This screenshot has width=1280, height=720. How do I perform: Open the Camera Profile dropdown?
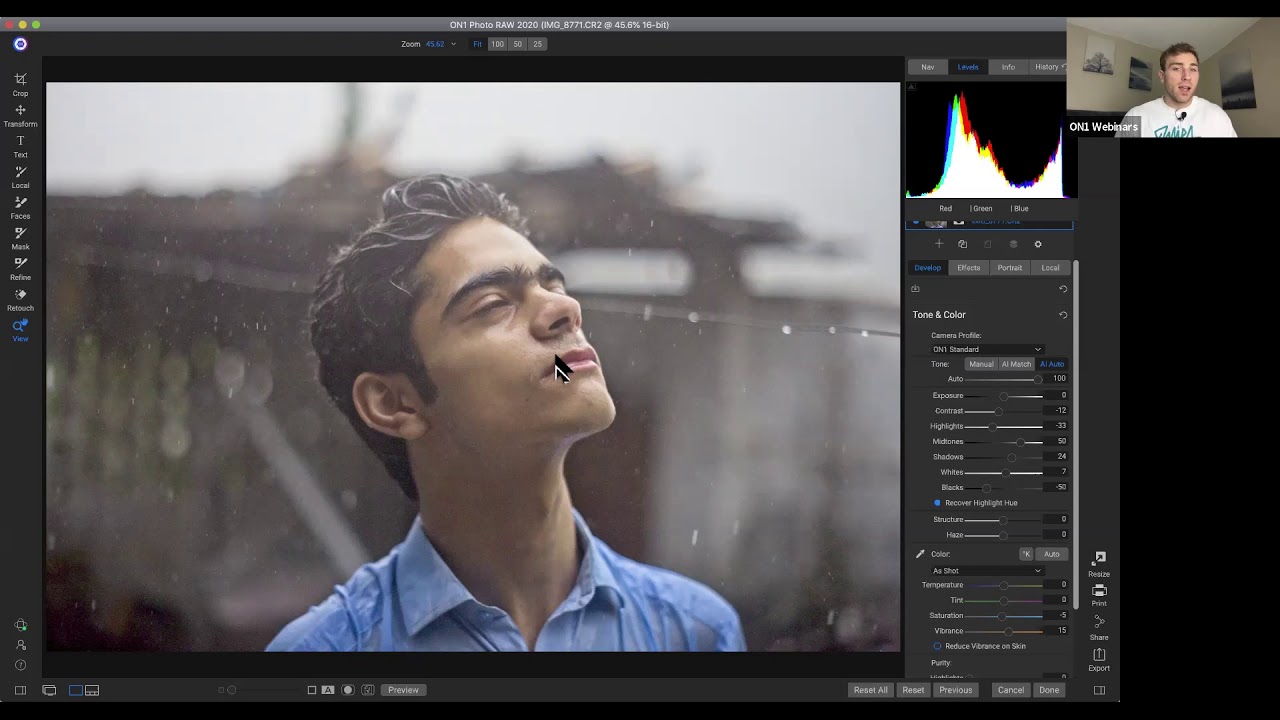point(987,349)
